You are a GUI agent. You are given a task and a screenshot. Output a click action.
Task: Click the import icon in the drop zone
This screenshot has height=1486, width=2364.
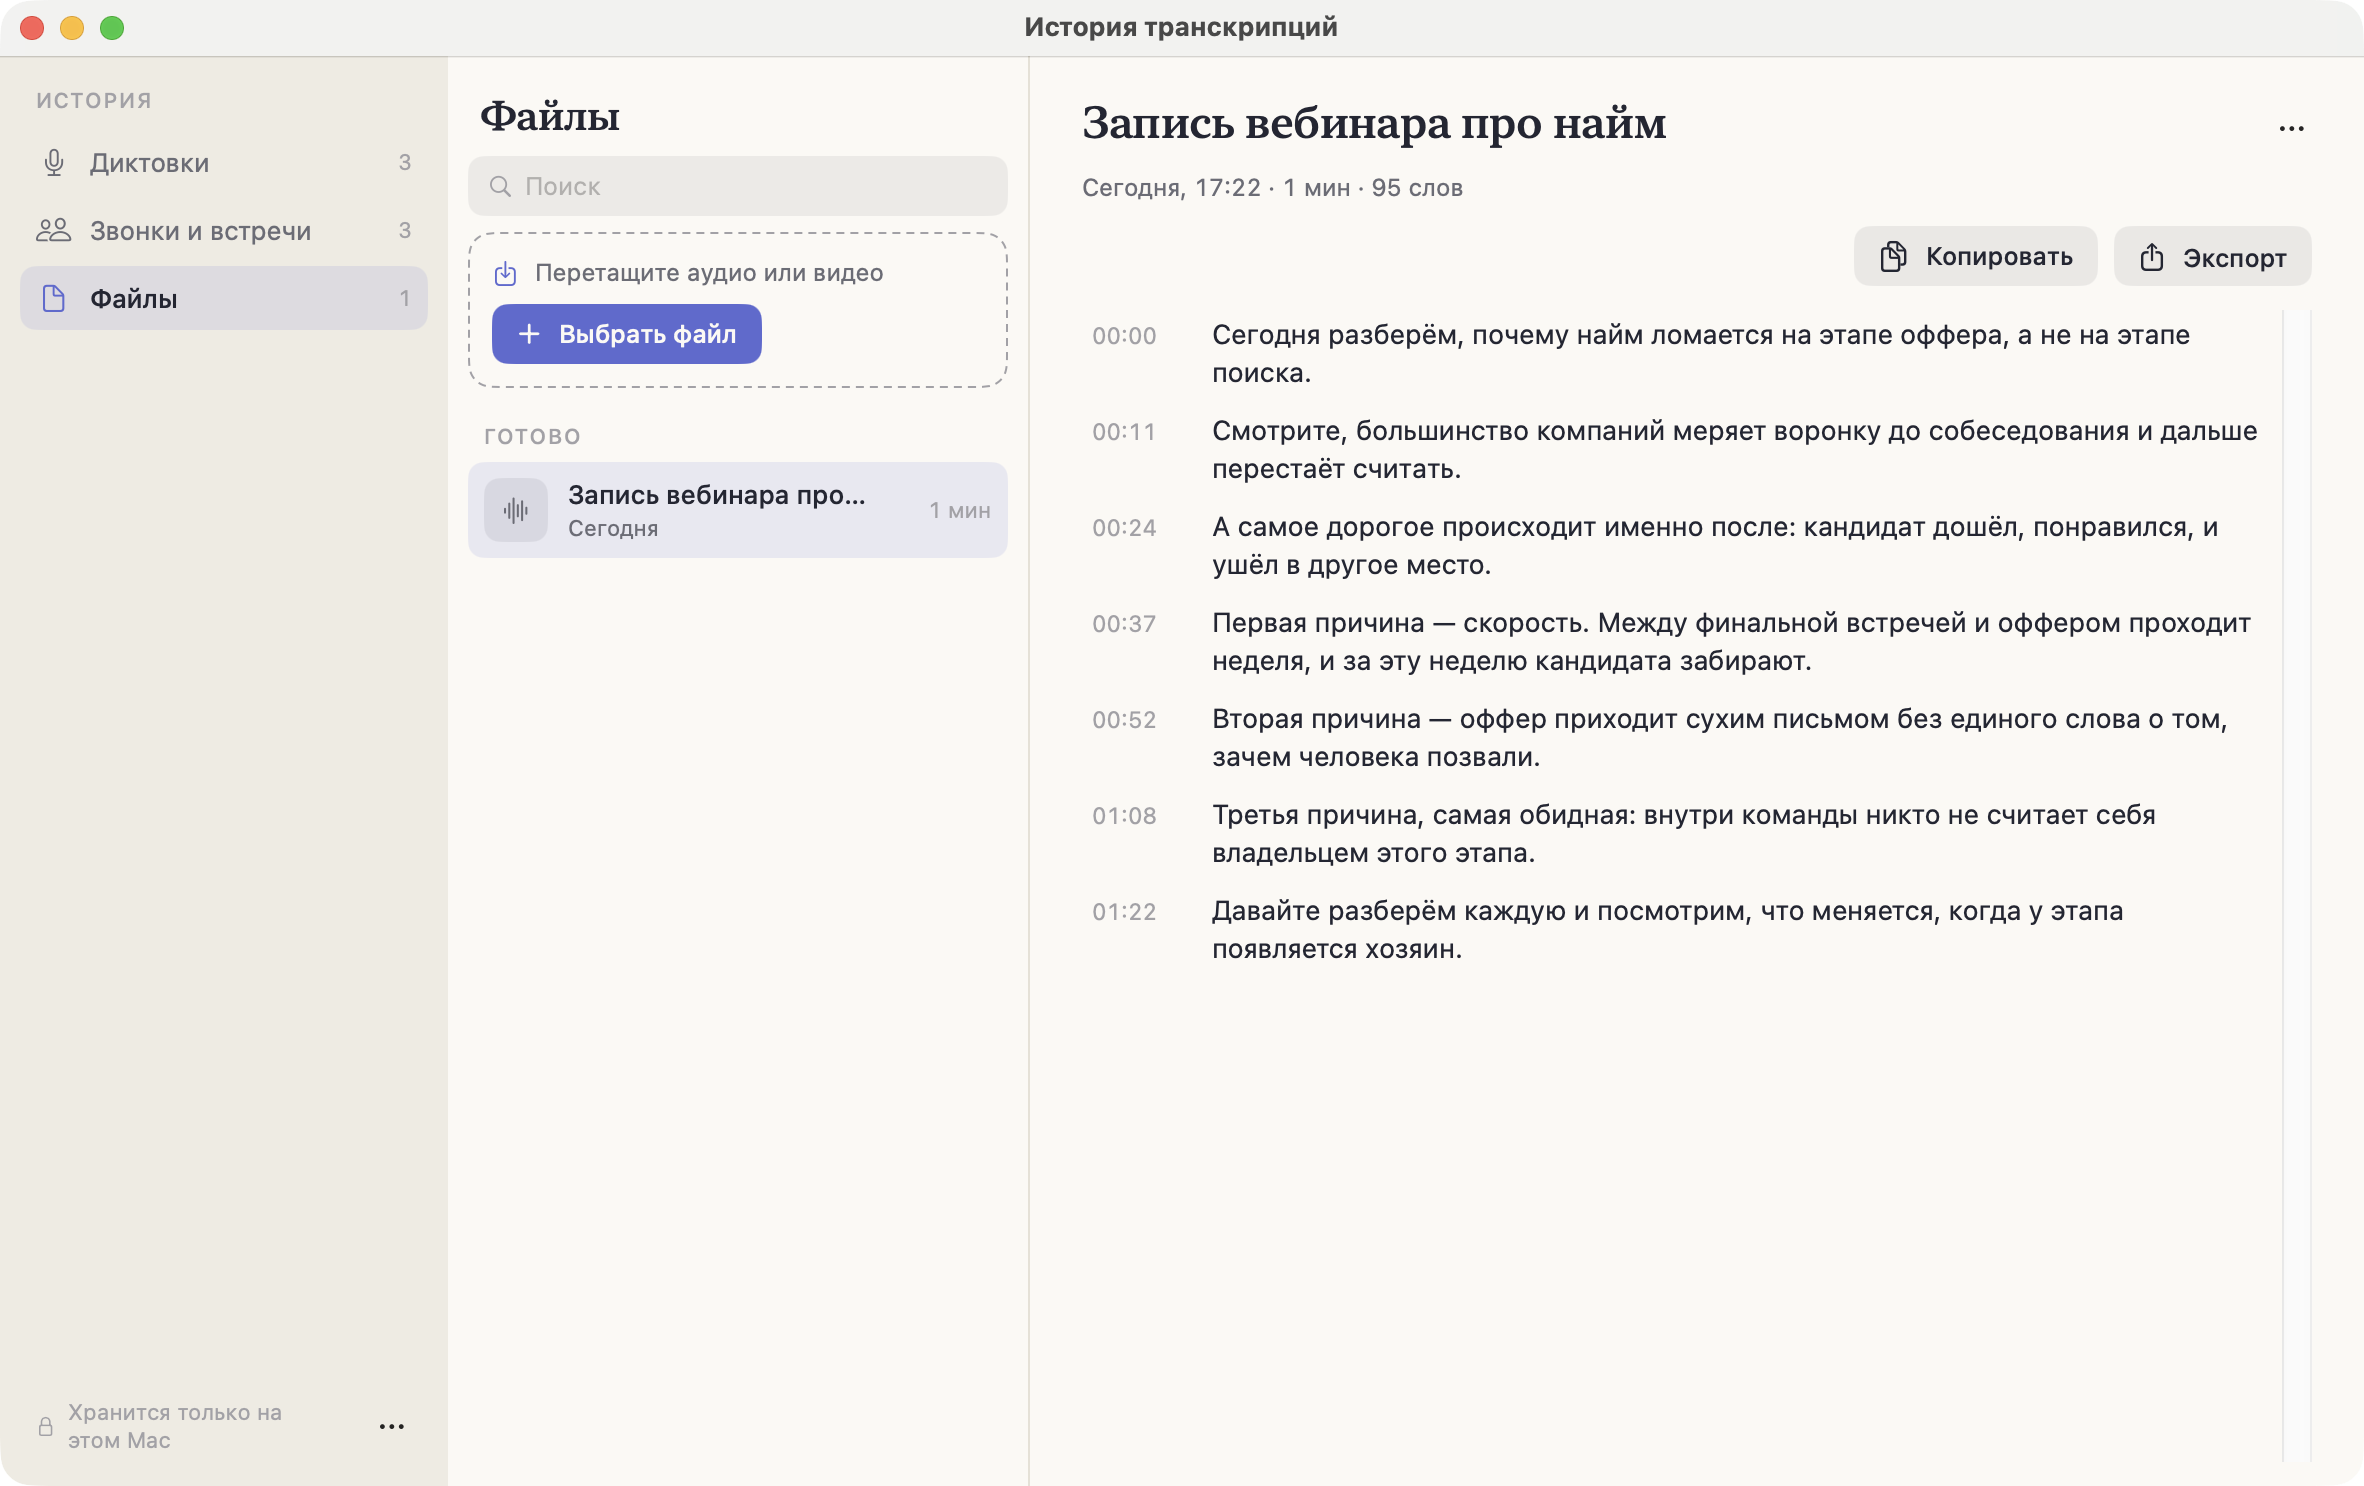click(506, 273)
